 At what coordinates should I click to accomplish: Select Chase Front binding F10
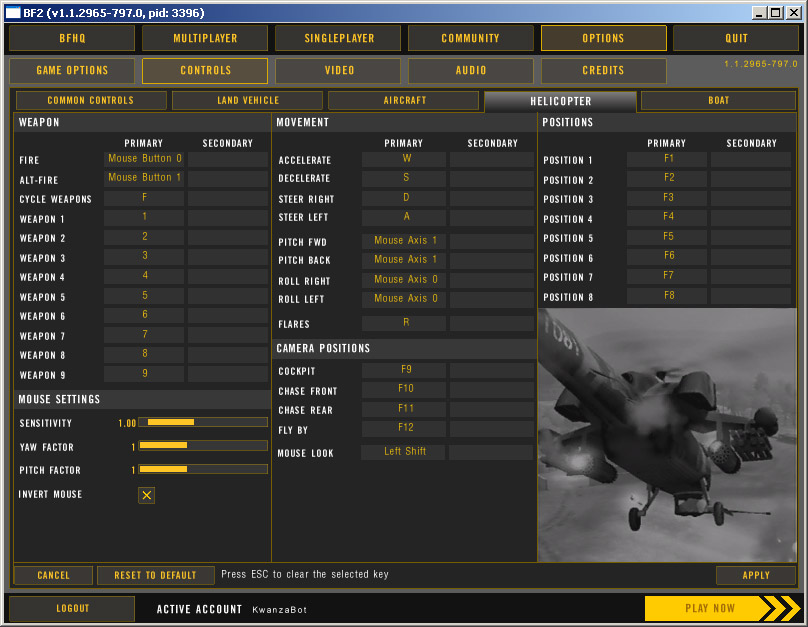coord(404,389)
